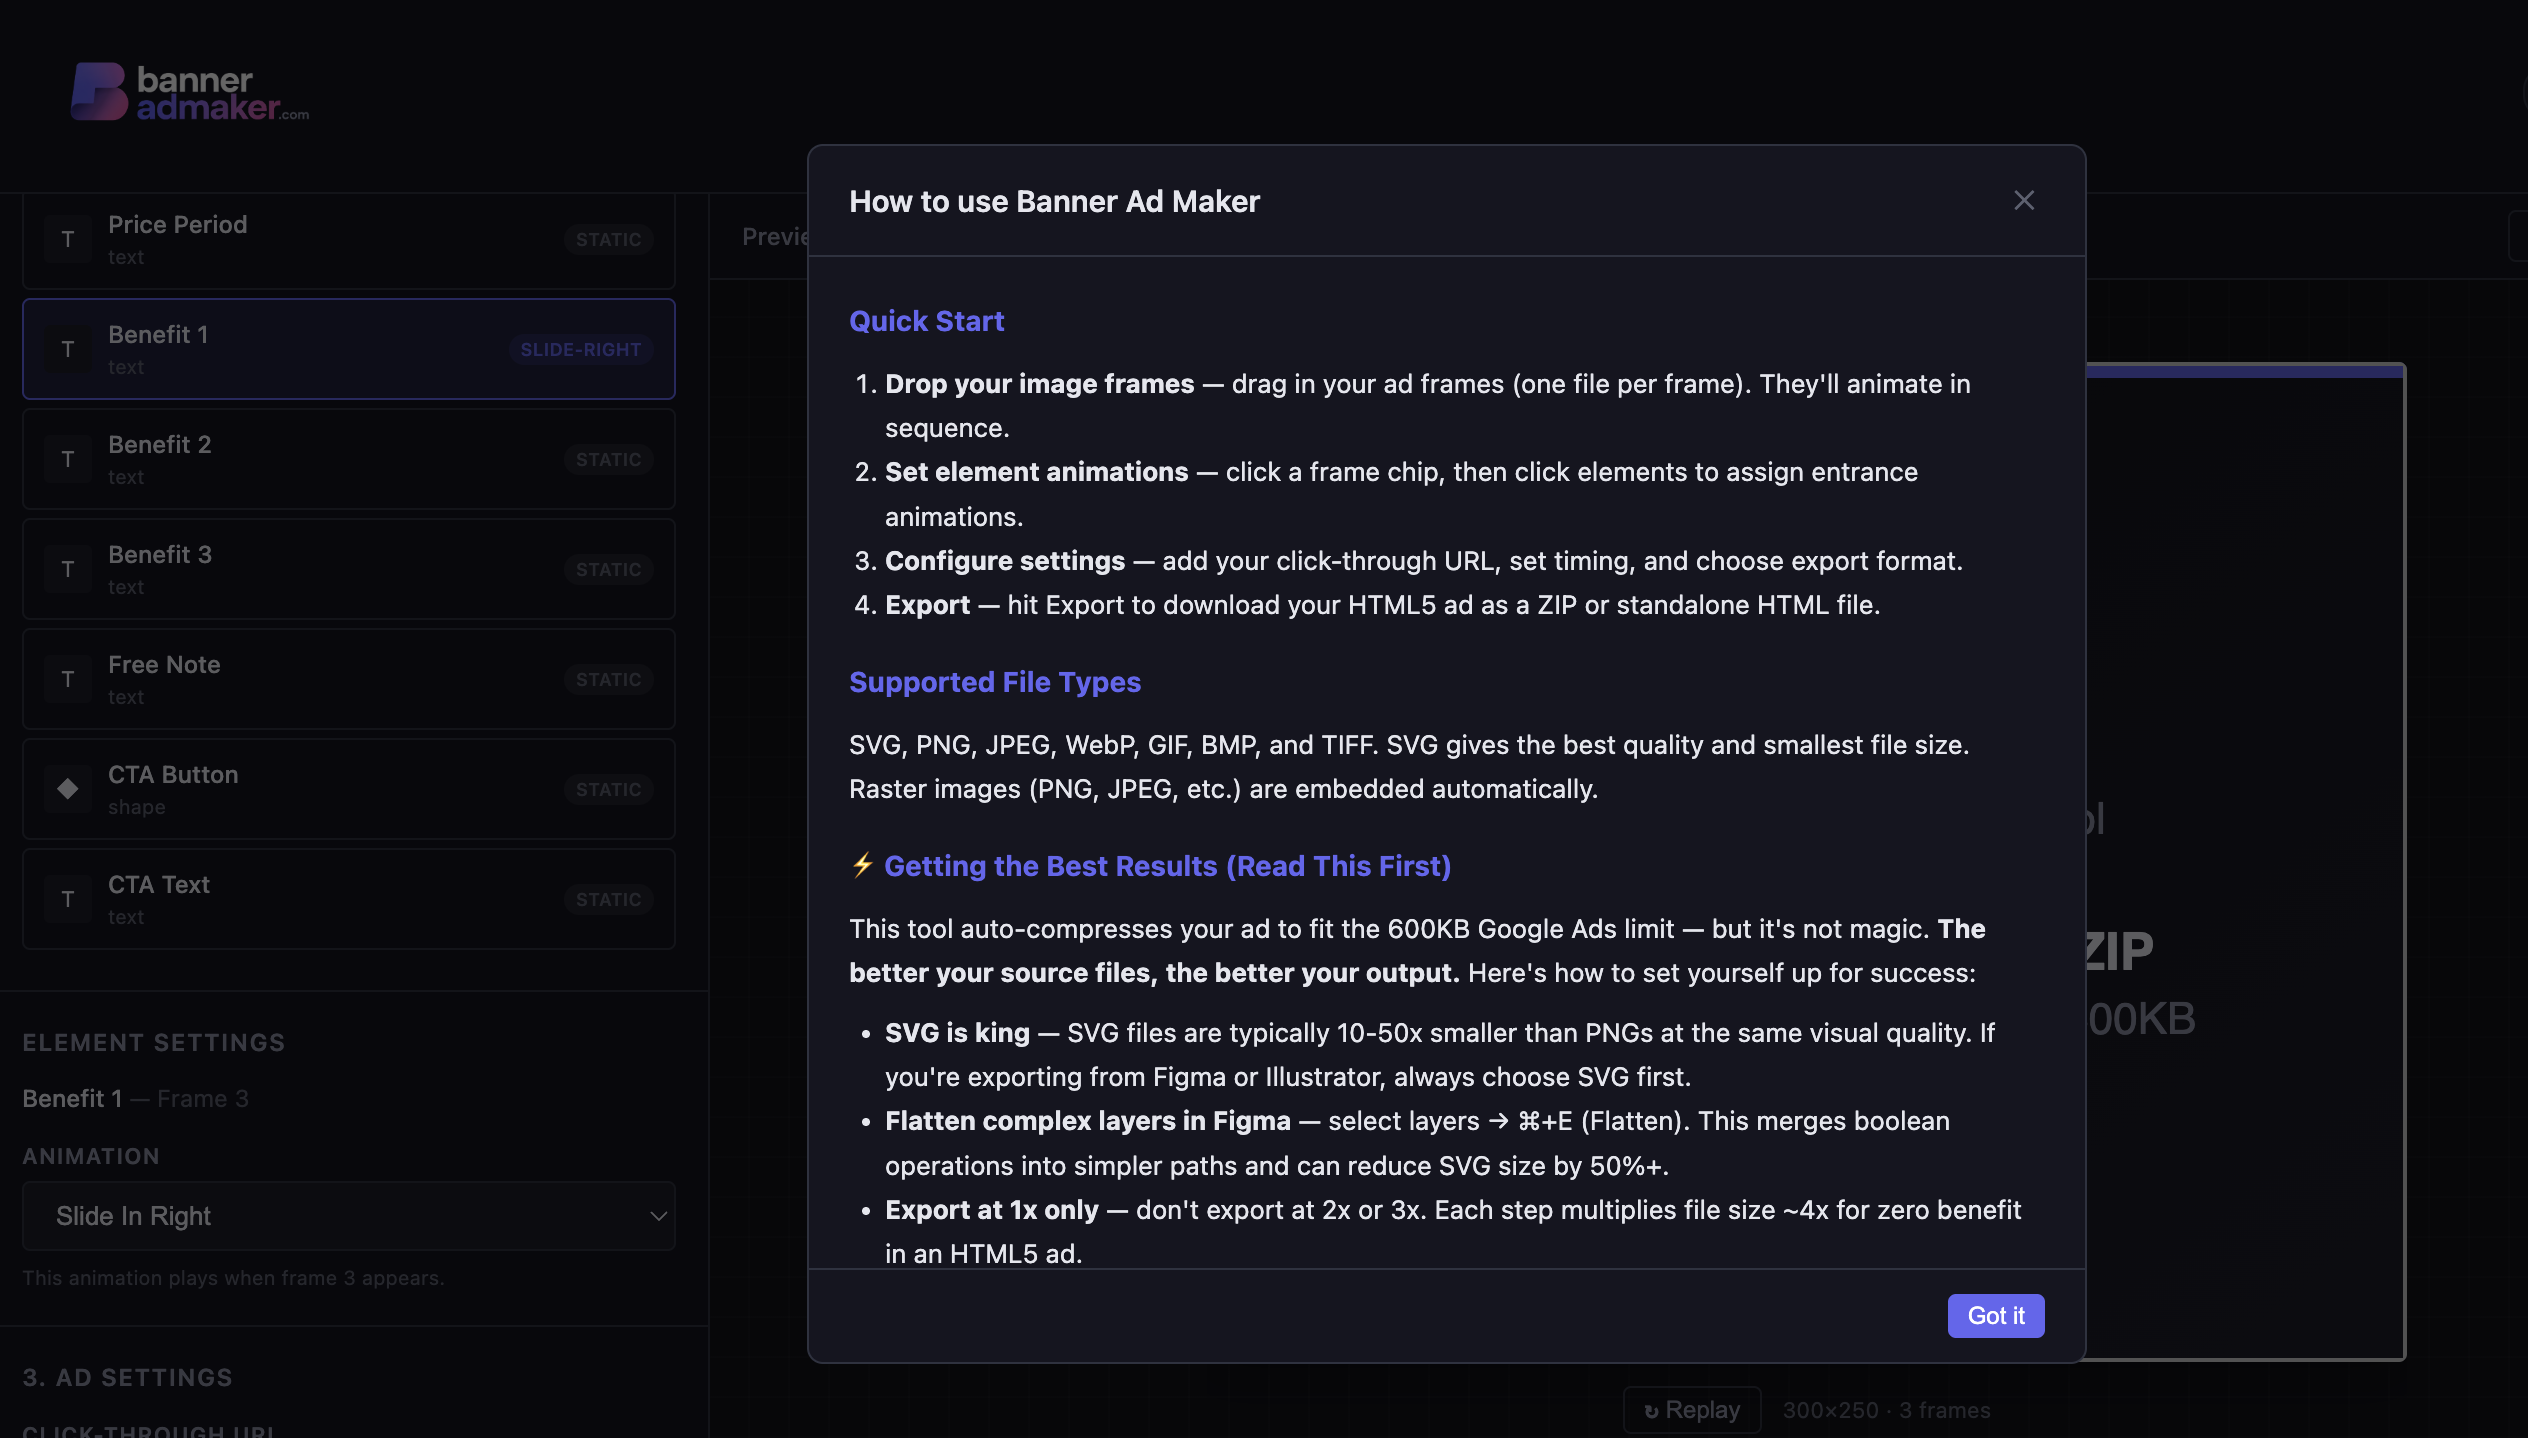Click the STATIC badge on Benefit 2

(608, 459)
